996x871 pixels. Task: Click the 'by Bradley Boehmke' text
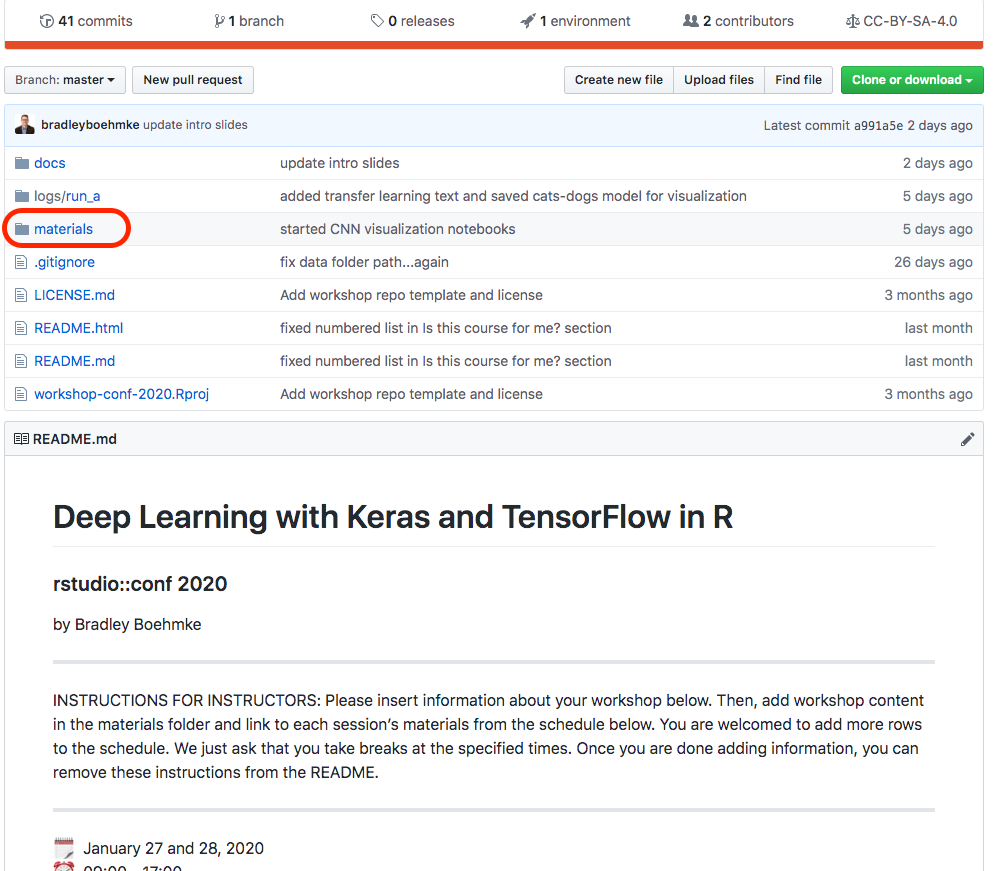127,625
